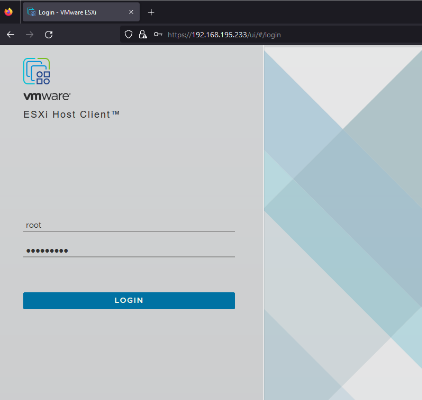Click the LOGIN button
This screenshot has width=422, height=400.
[129, 300]
